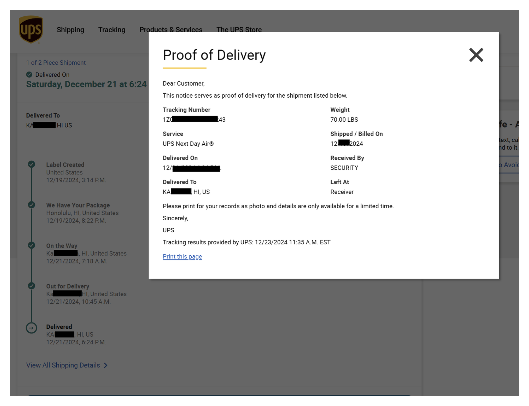Viewport: 529px width, 406px height.
Task: Click the Tracking results provided by UPS line
Action: (246, 242)
